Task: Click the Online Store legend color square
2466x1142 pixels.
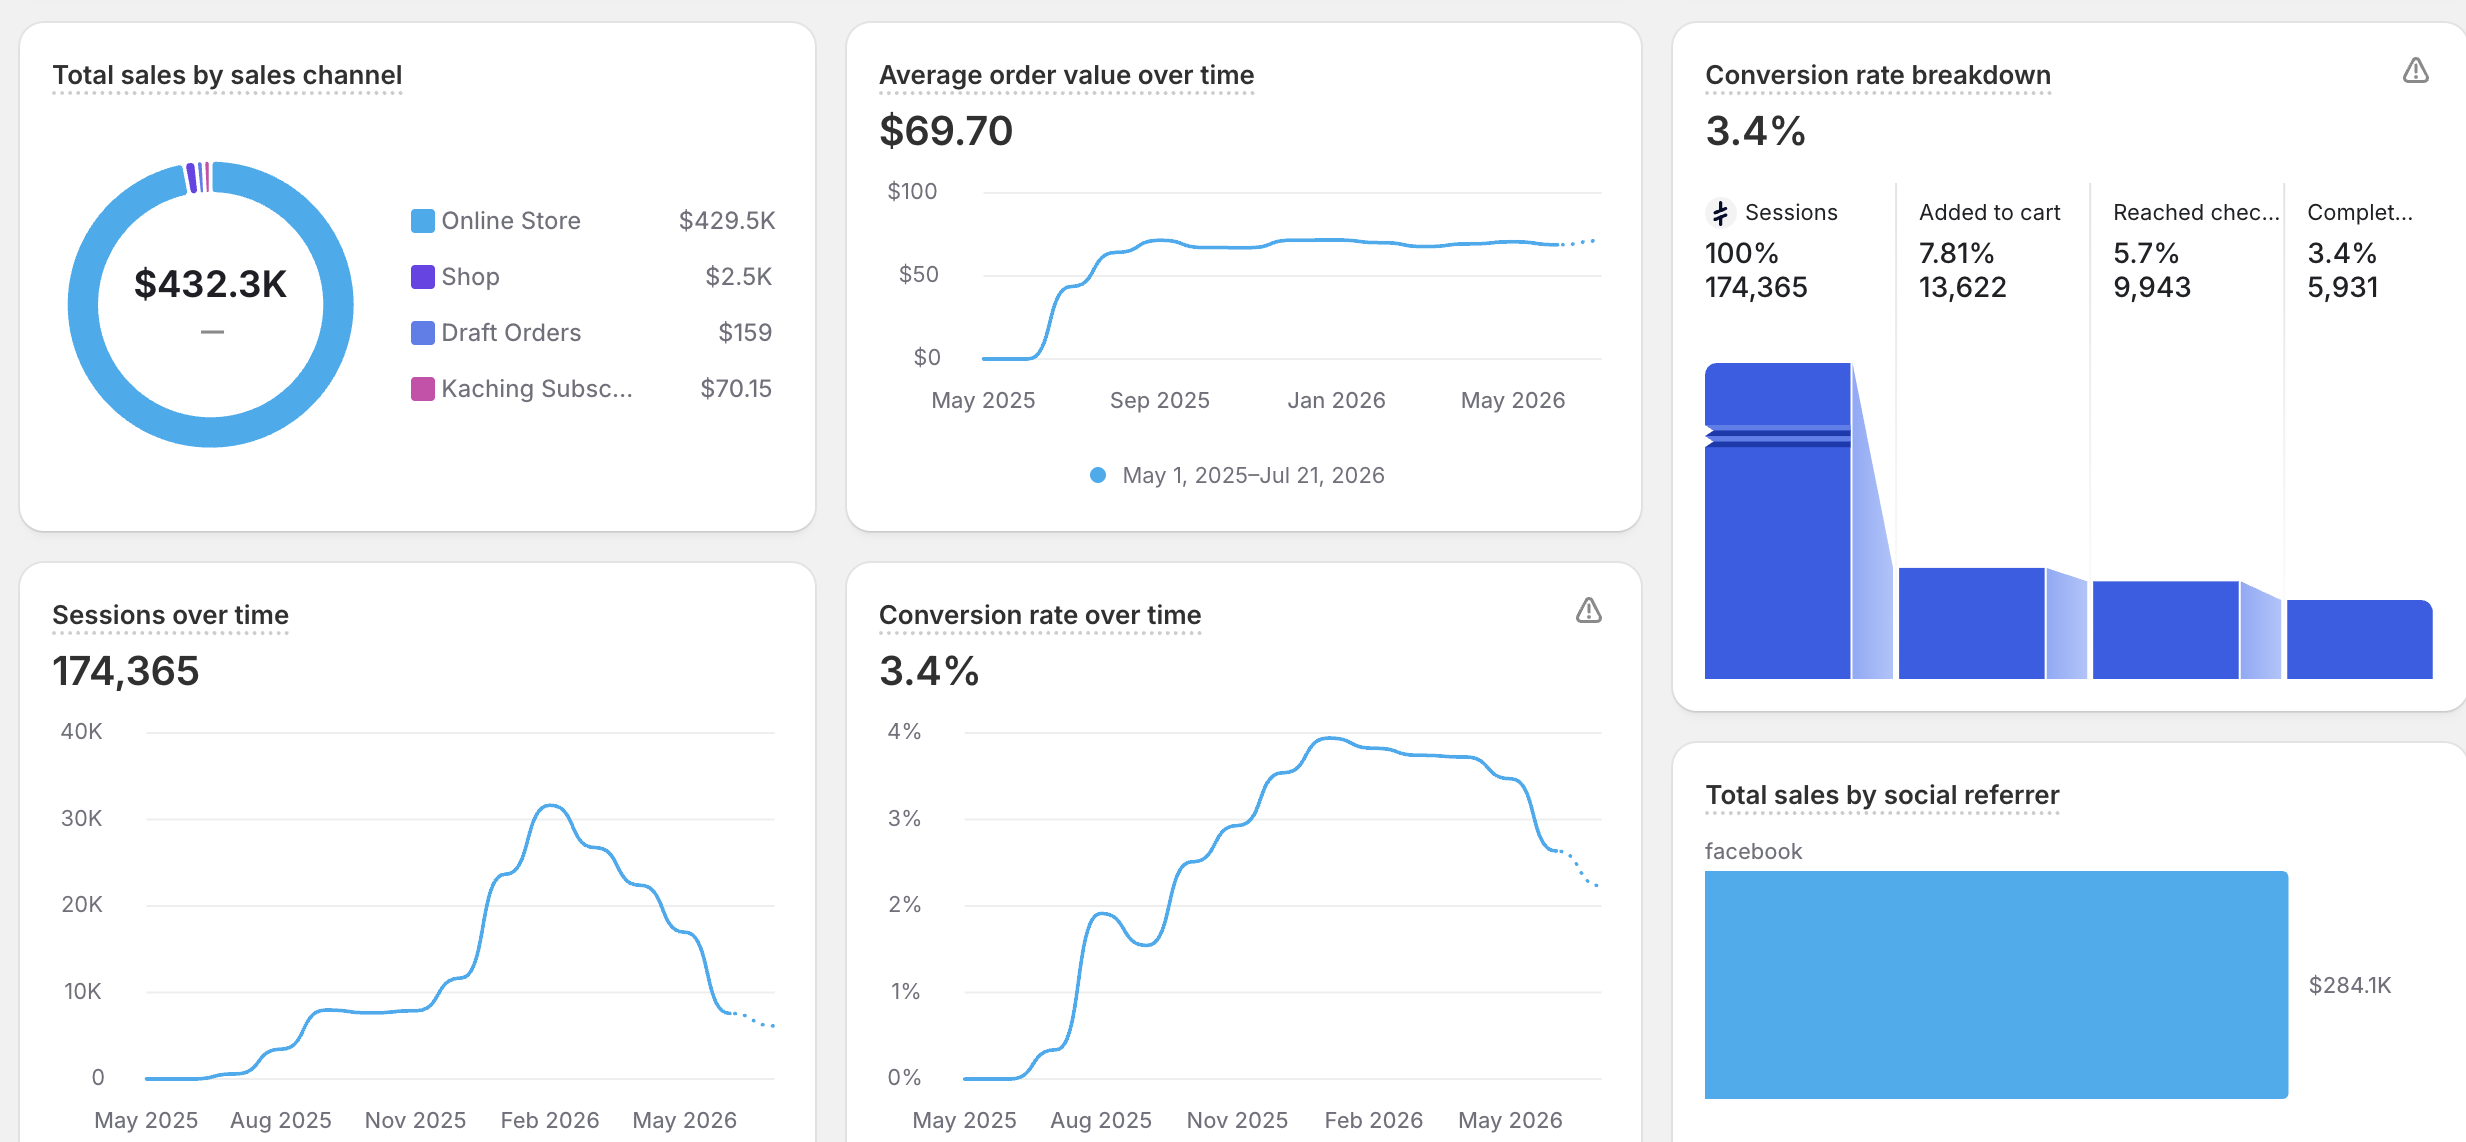Action: point(423,221)
